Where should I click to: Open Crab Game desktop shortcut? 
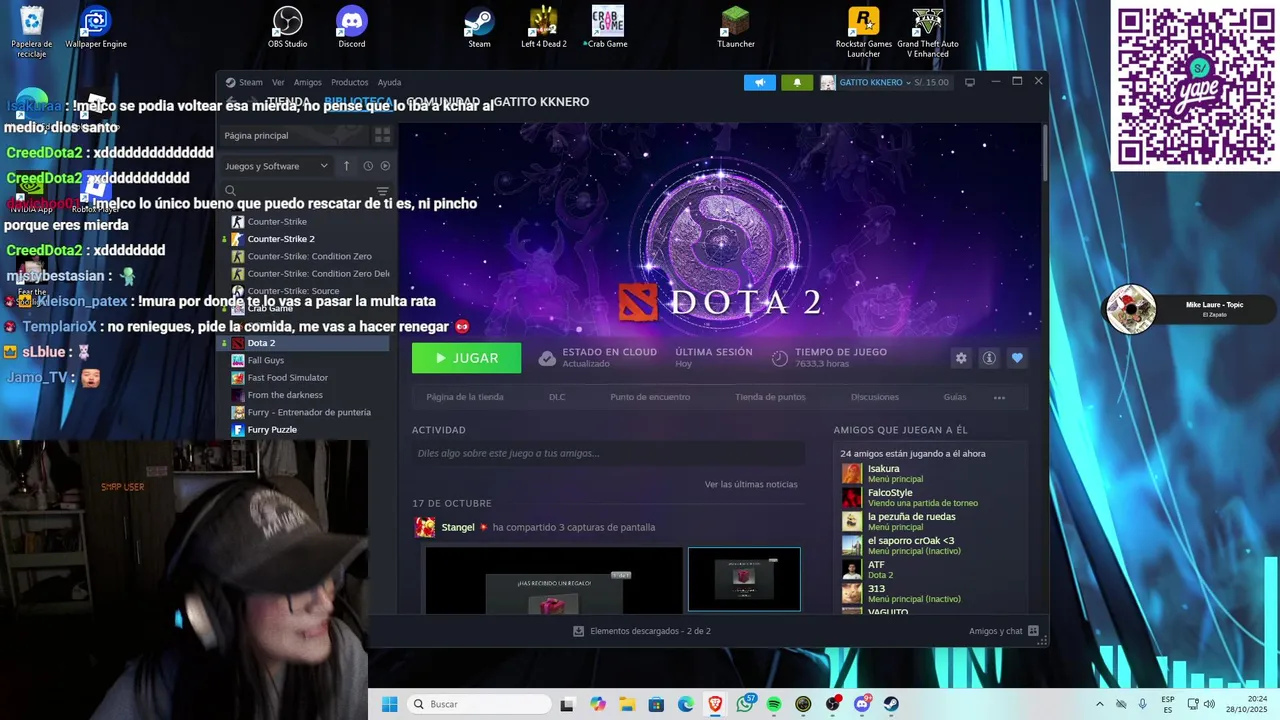(x=607, y=28)
